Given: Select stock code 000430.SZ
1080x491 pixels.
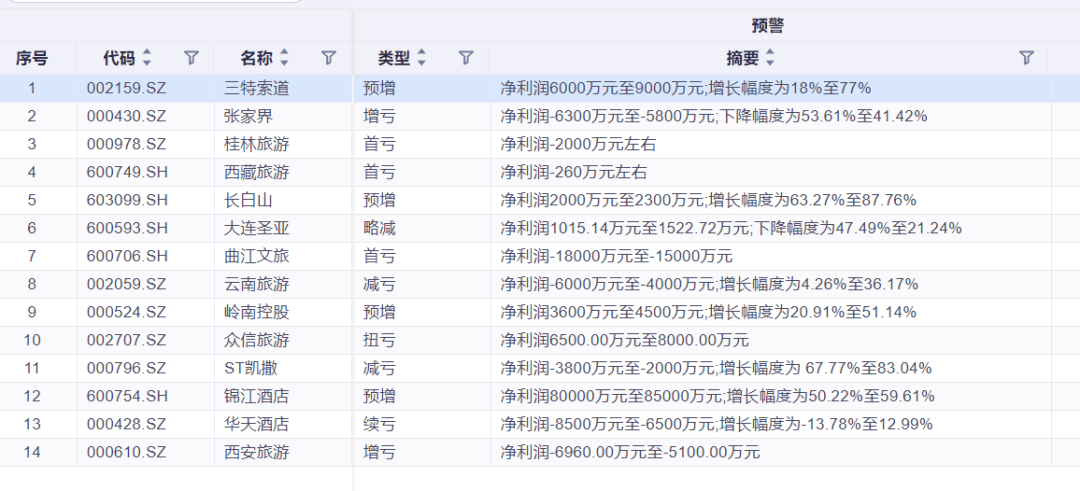Looking at the screenshot, I should pyautogui.click(x=127, y=116).
